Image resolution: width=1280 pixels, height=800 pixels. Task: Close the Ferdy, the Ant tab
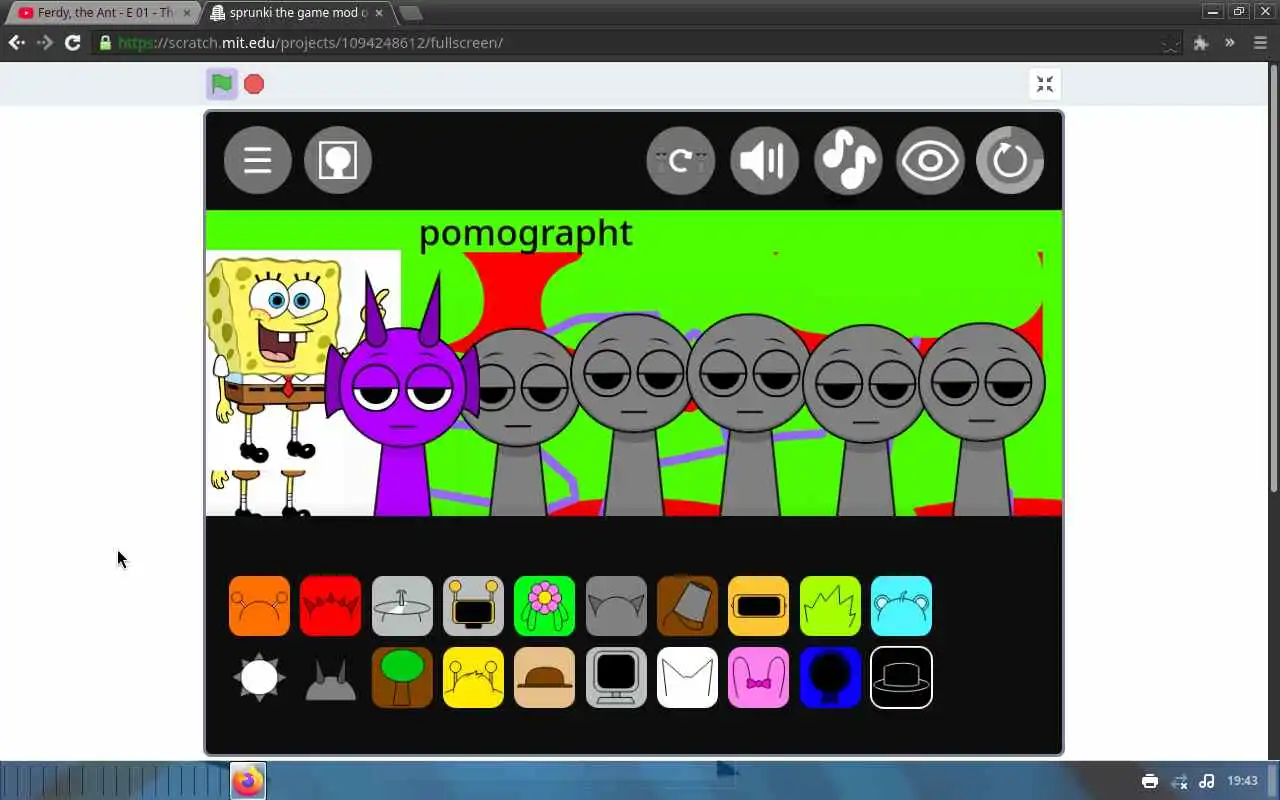point(186,13)
